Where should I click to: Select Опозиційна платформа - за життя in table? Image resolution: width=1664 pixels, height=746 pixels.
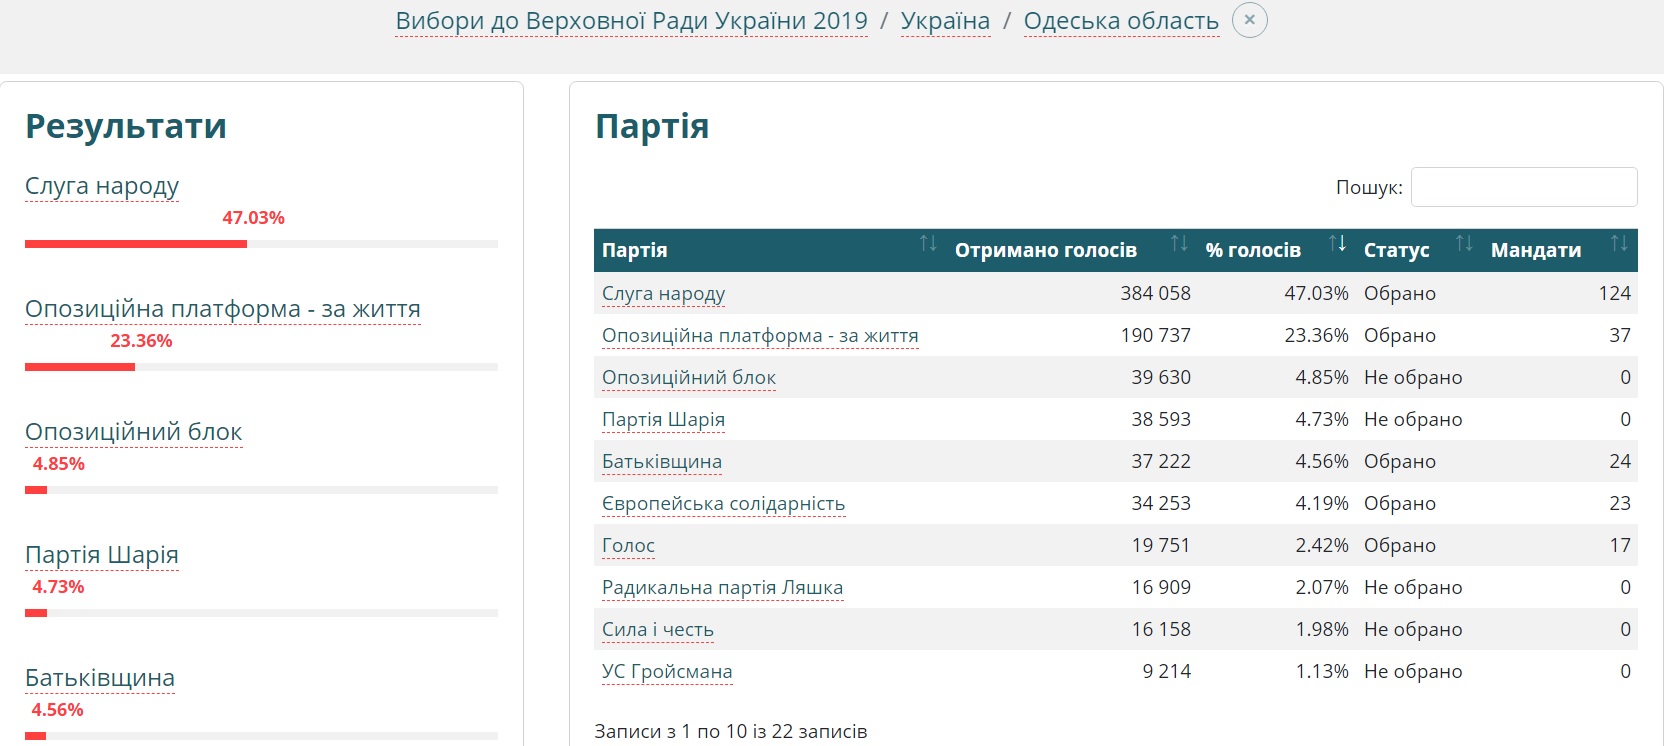pos(759,336)
